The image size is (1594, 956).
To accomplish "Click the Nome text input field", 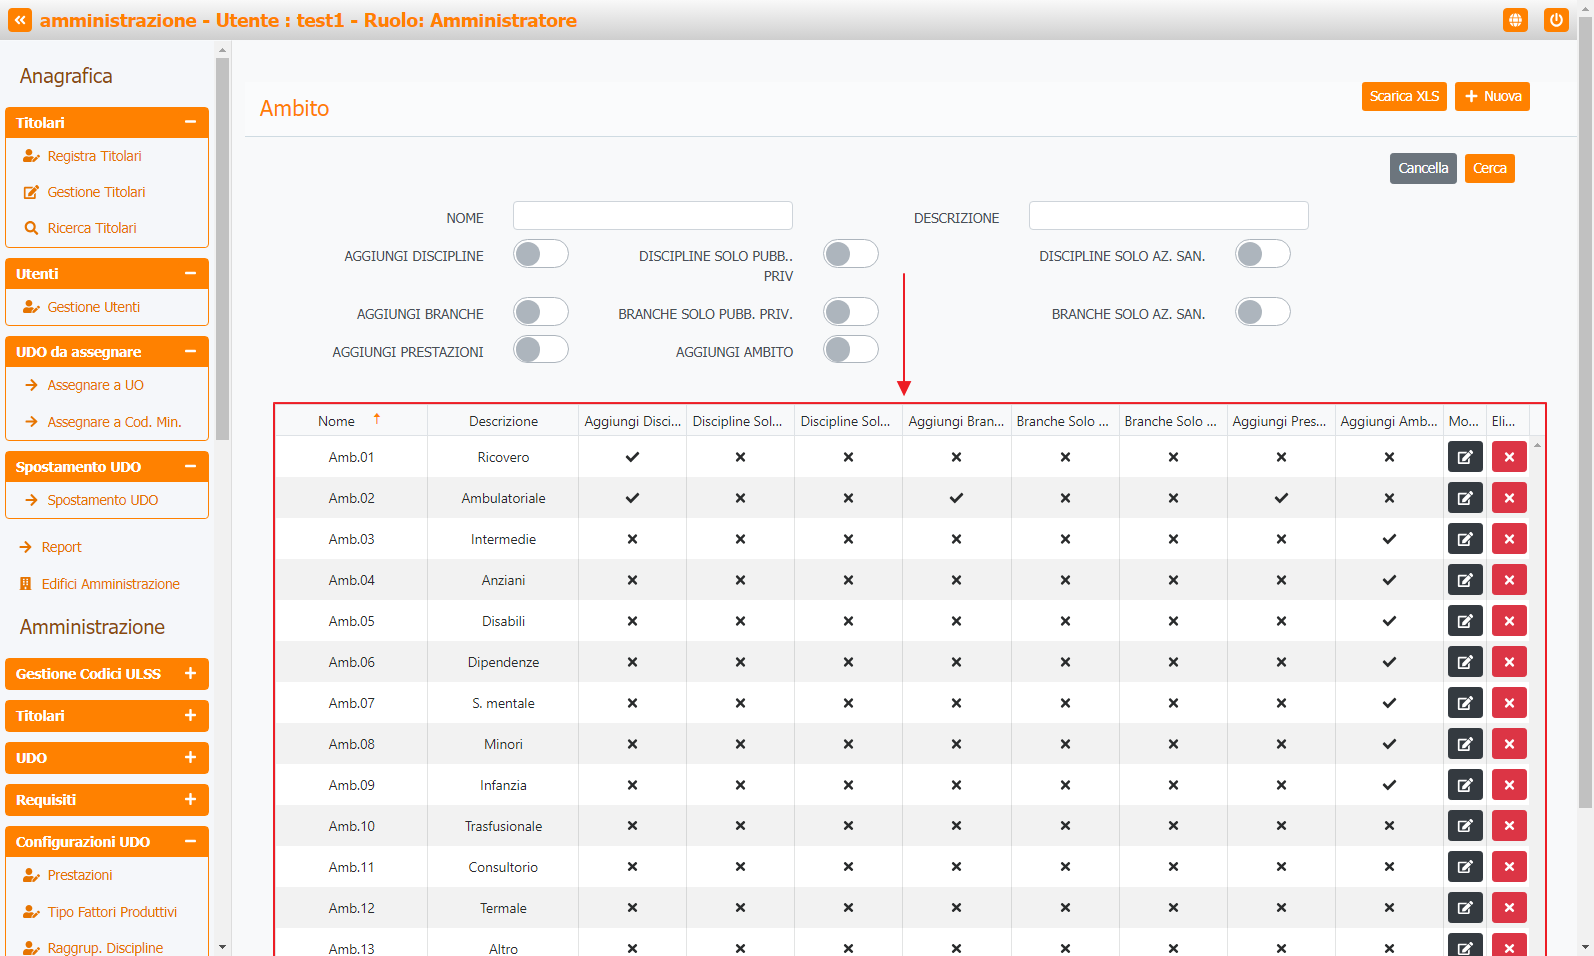I will pos(652,216).
